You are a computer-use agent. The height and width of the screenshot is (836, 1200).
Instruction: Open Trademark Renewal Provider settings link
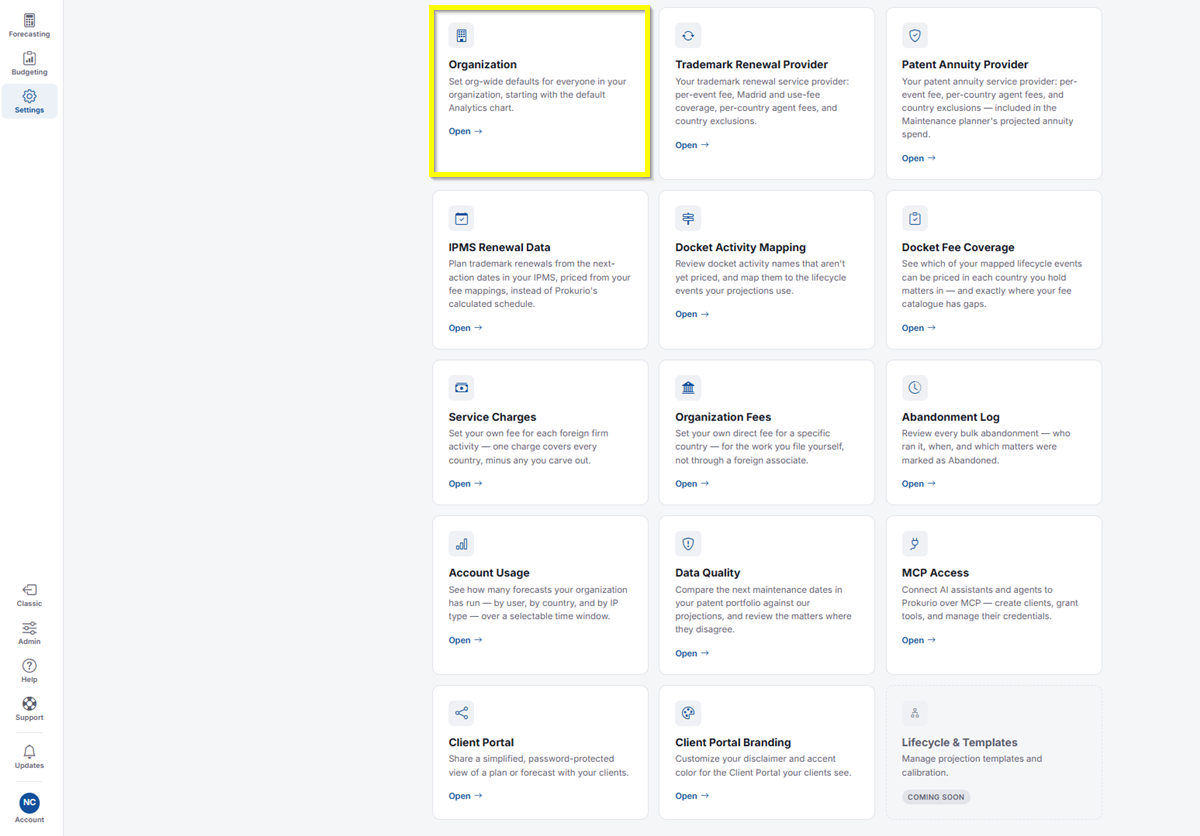(x=692, y=145)
